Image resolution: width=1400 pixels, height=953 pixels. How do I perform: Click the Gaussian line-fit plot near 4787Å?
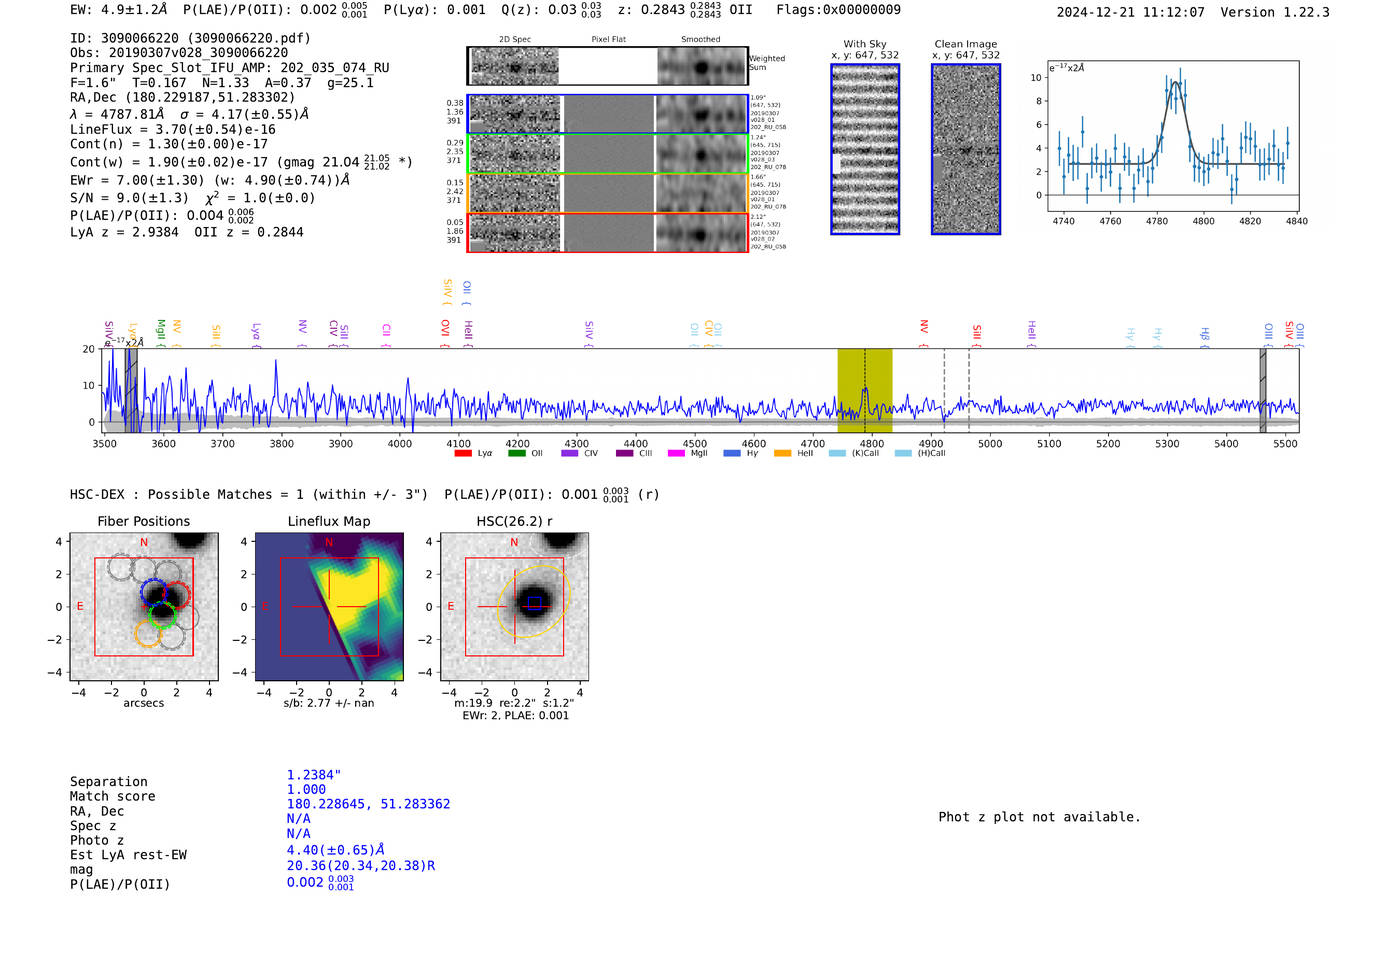(1173, 136)
